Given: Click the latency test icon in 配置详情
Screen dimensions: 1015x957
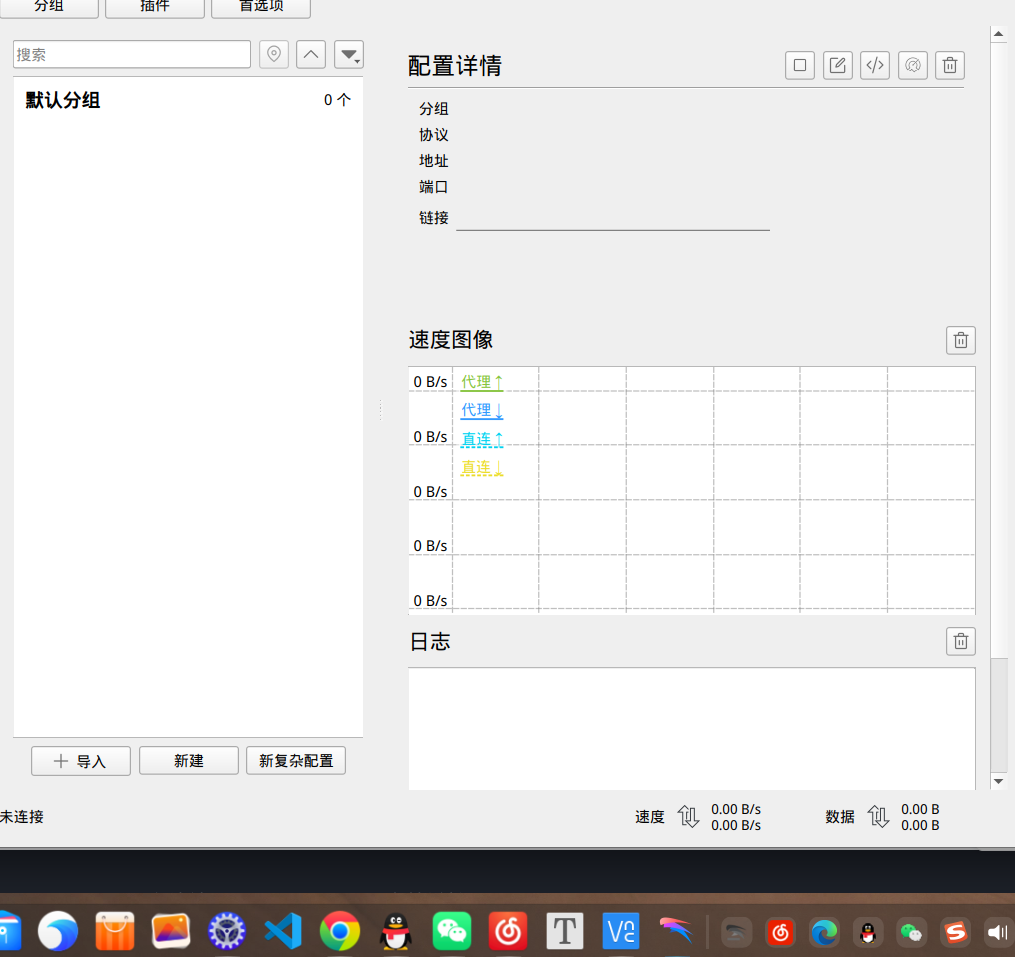Looking at the screenshot, I should coord(913,65).
